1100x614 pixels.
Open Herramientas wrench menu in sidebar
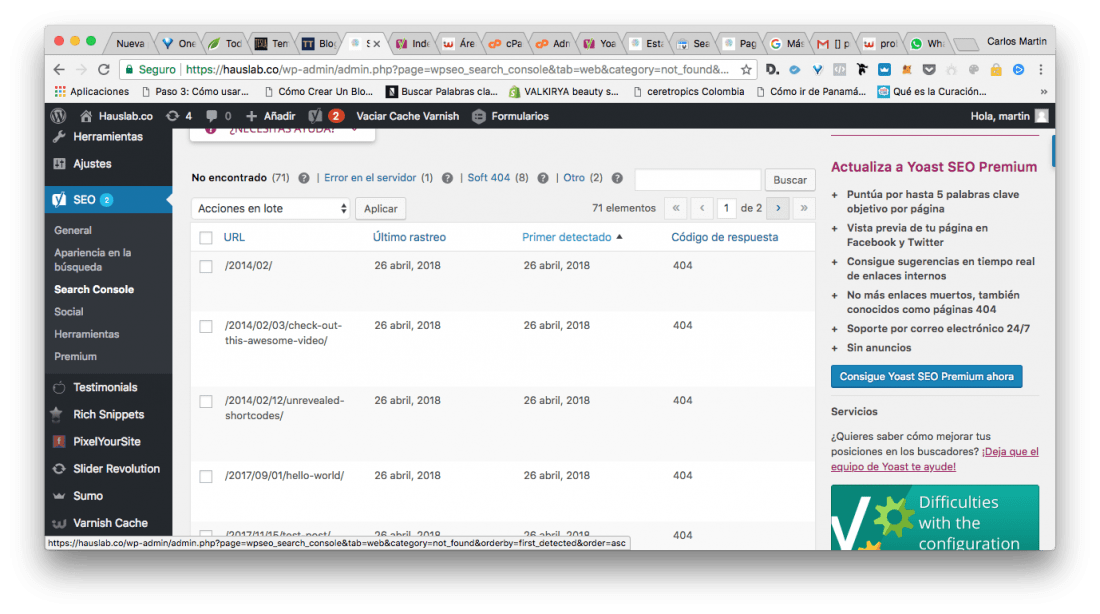pyautogui.click(x=108, y=137)
